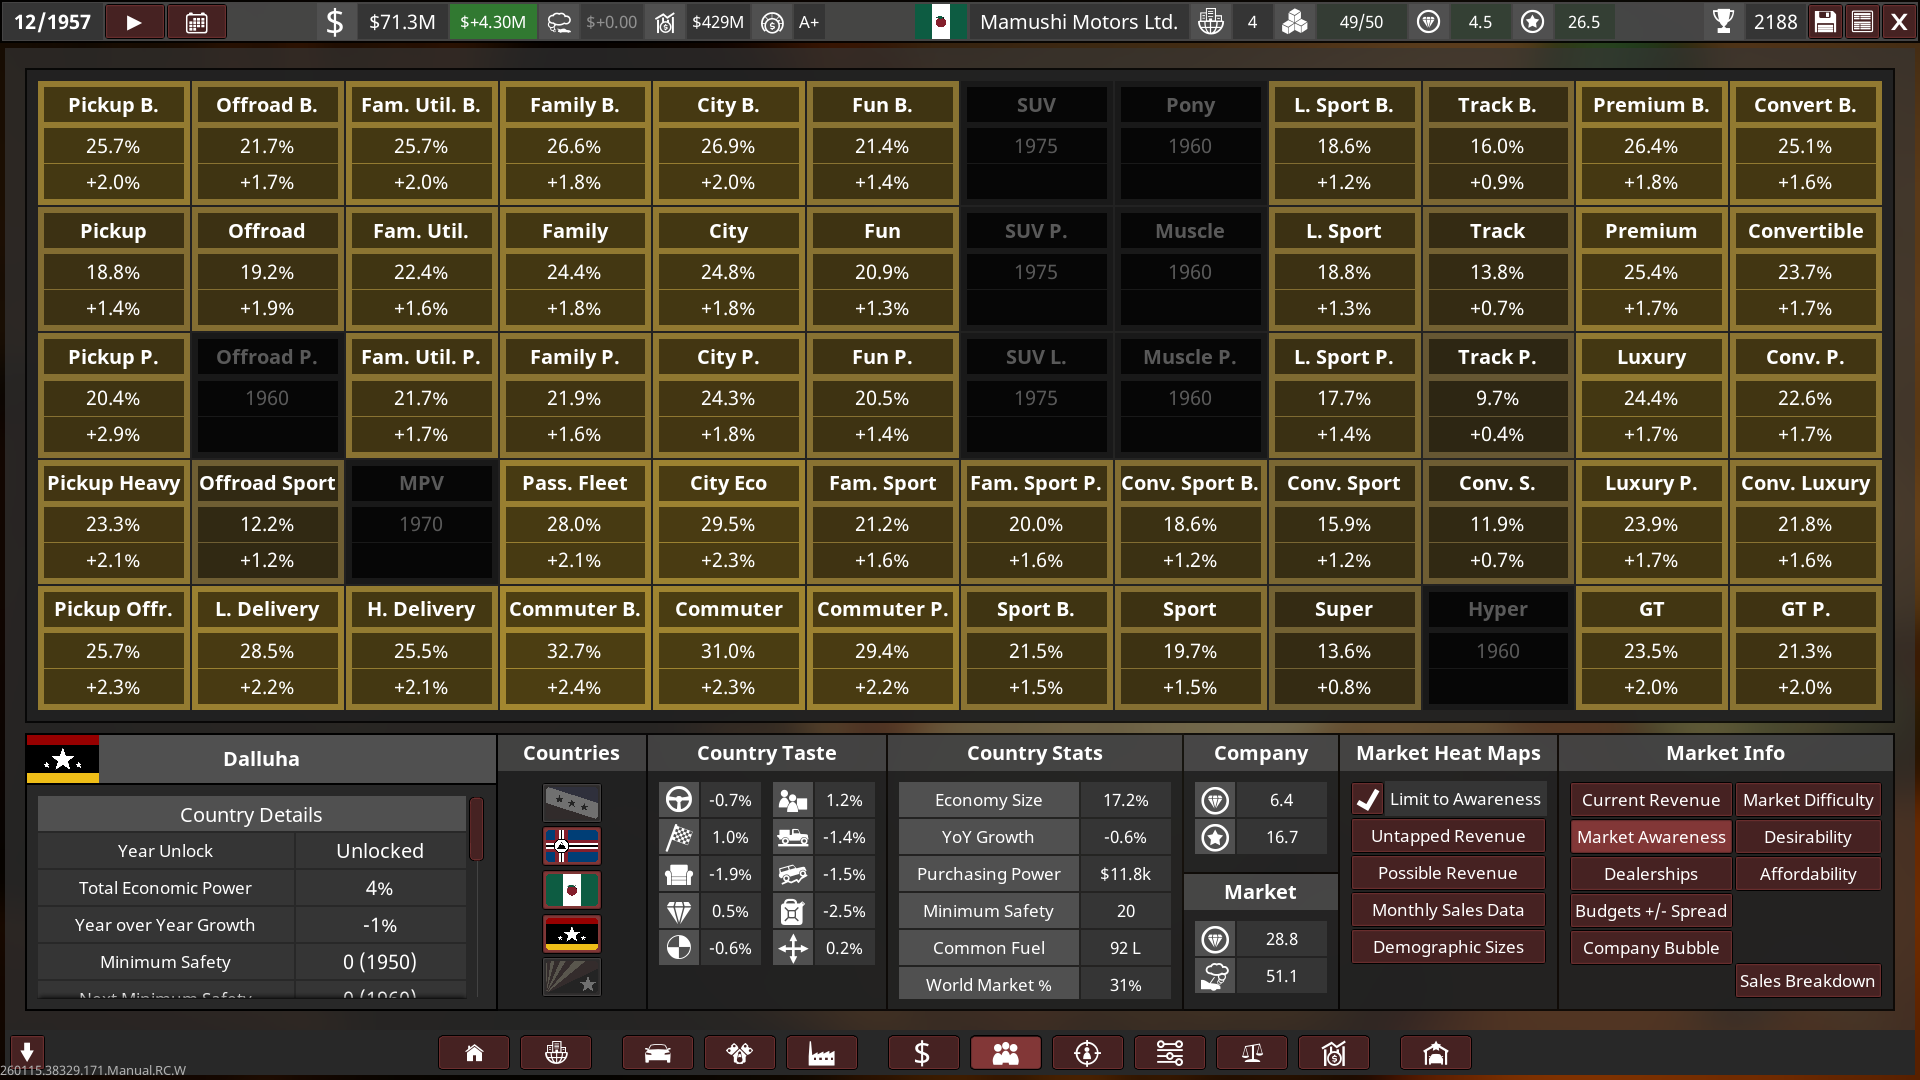Select the Market Awareness info mode
The width and height of the screenshot is (1920, 1080).
point(1650,837)
